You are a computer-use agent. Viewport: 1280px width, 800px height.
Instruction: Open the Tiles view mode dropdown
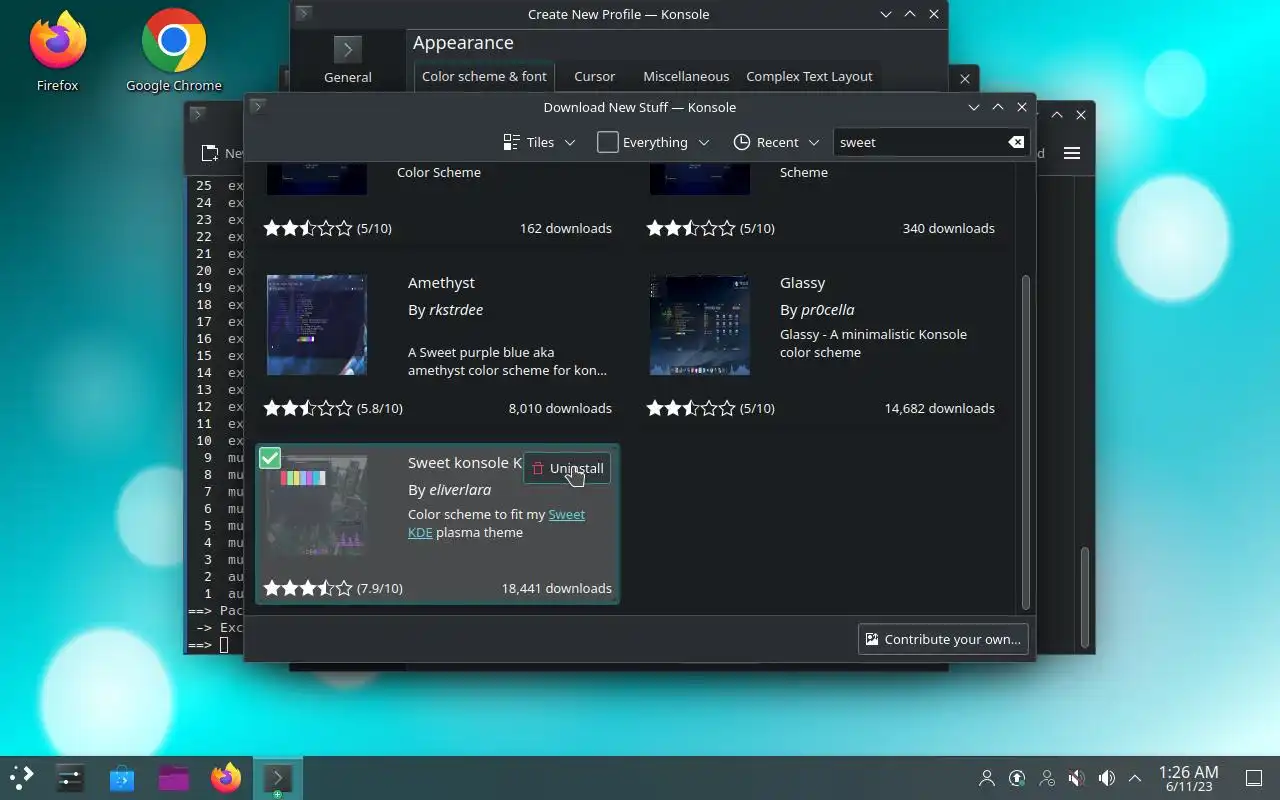tap(539, 142)
